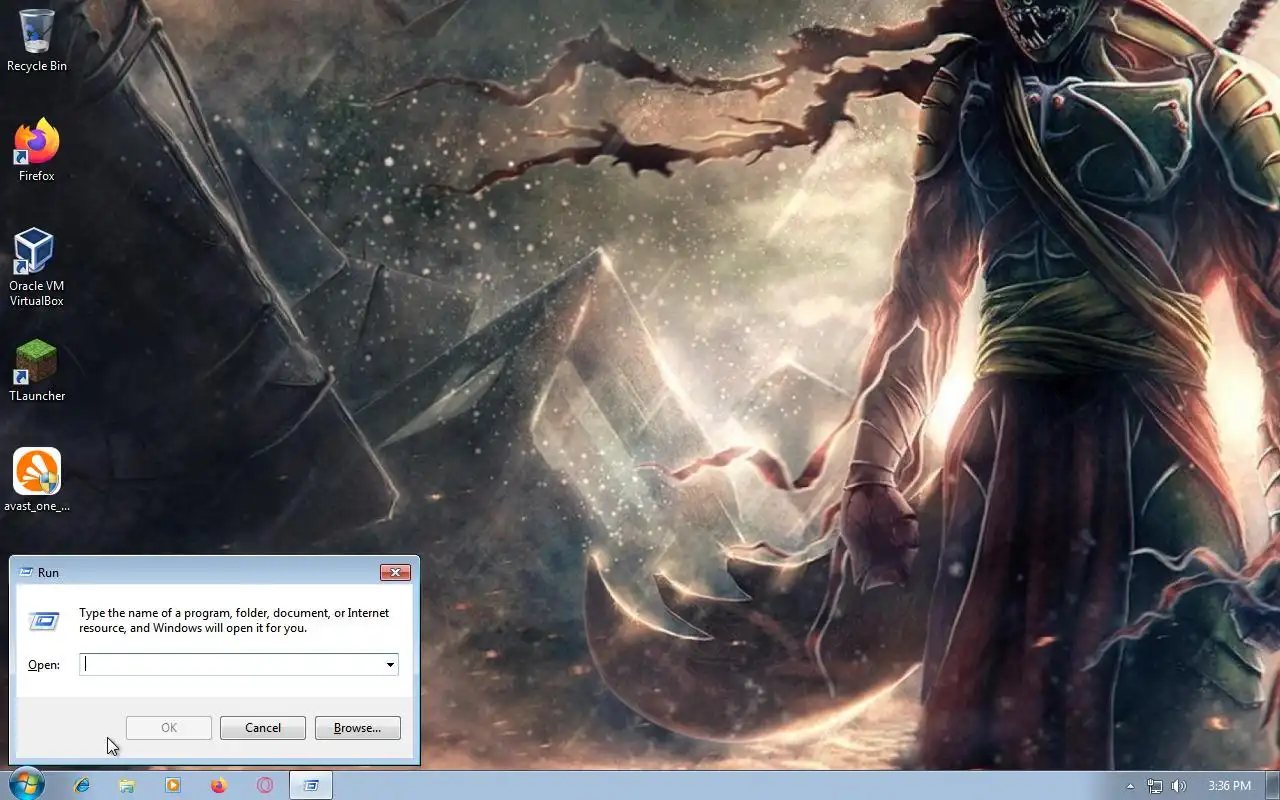Viewport: 1280px width, 800px height.
Task: Click Cancel in the Run dialog
Action: click(x=263, y=728)
